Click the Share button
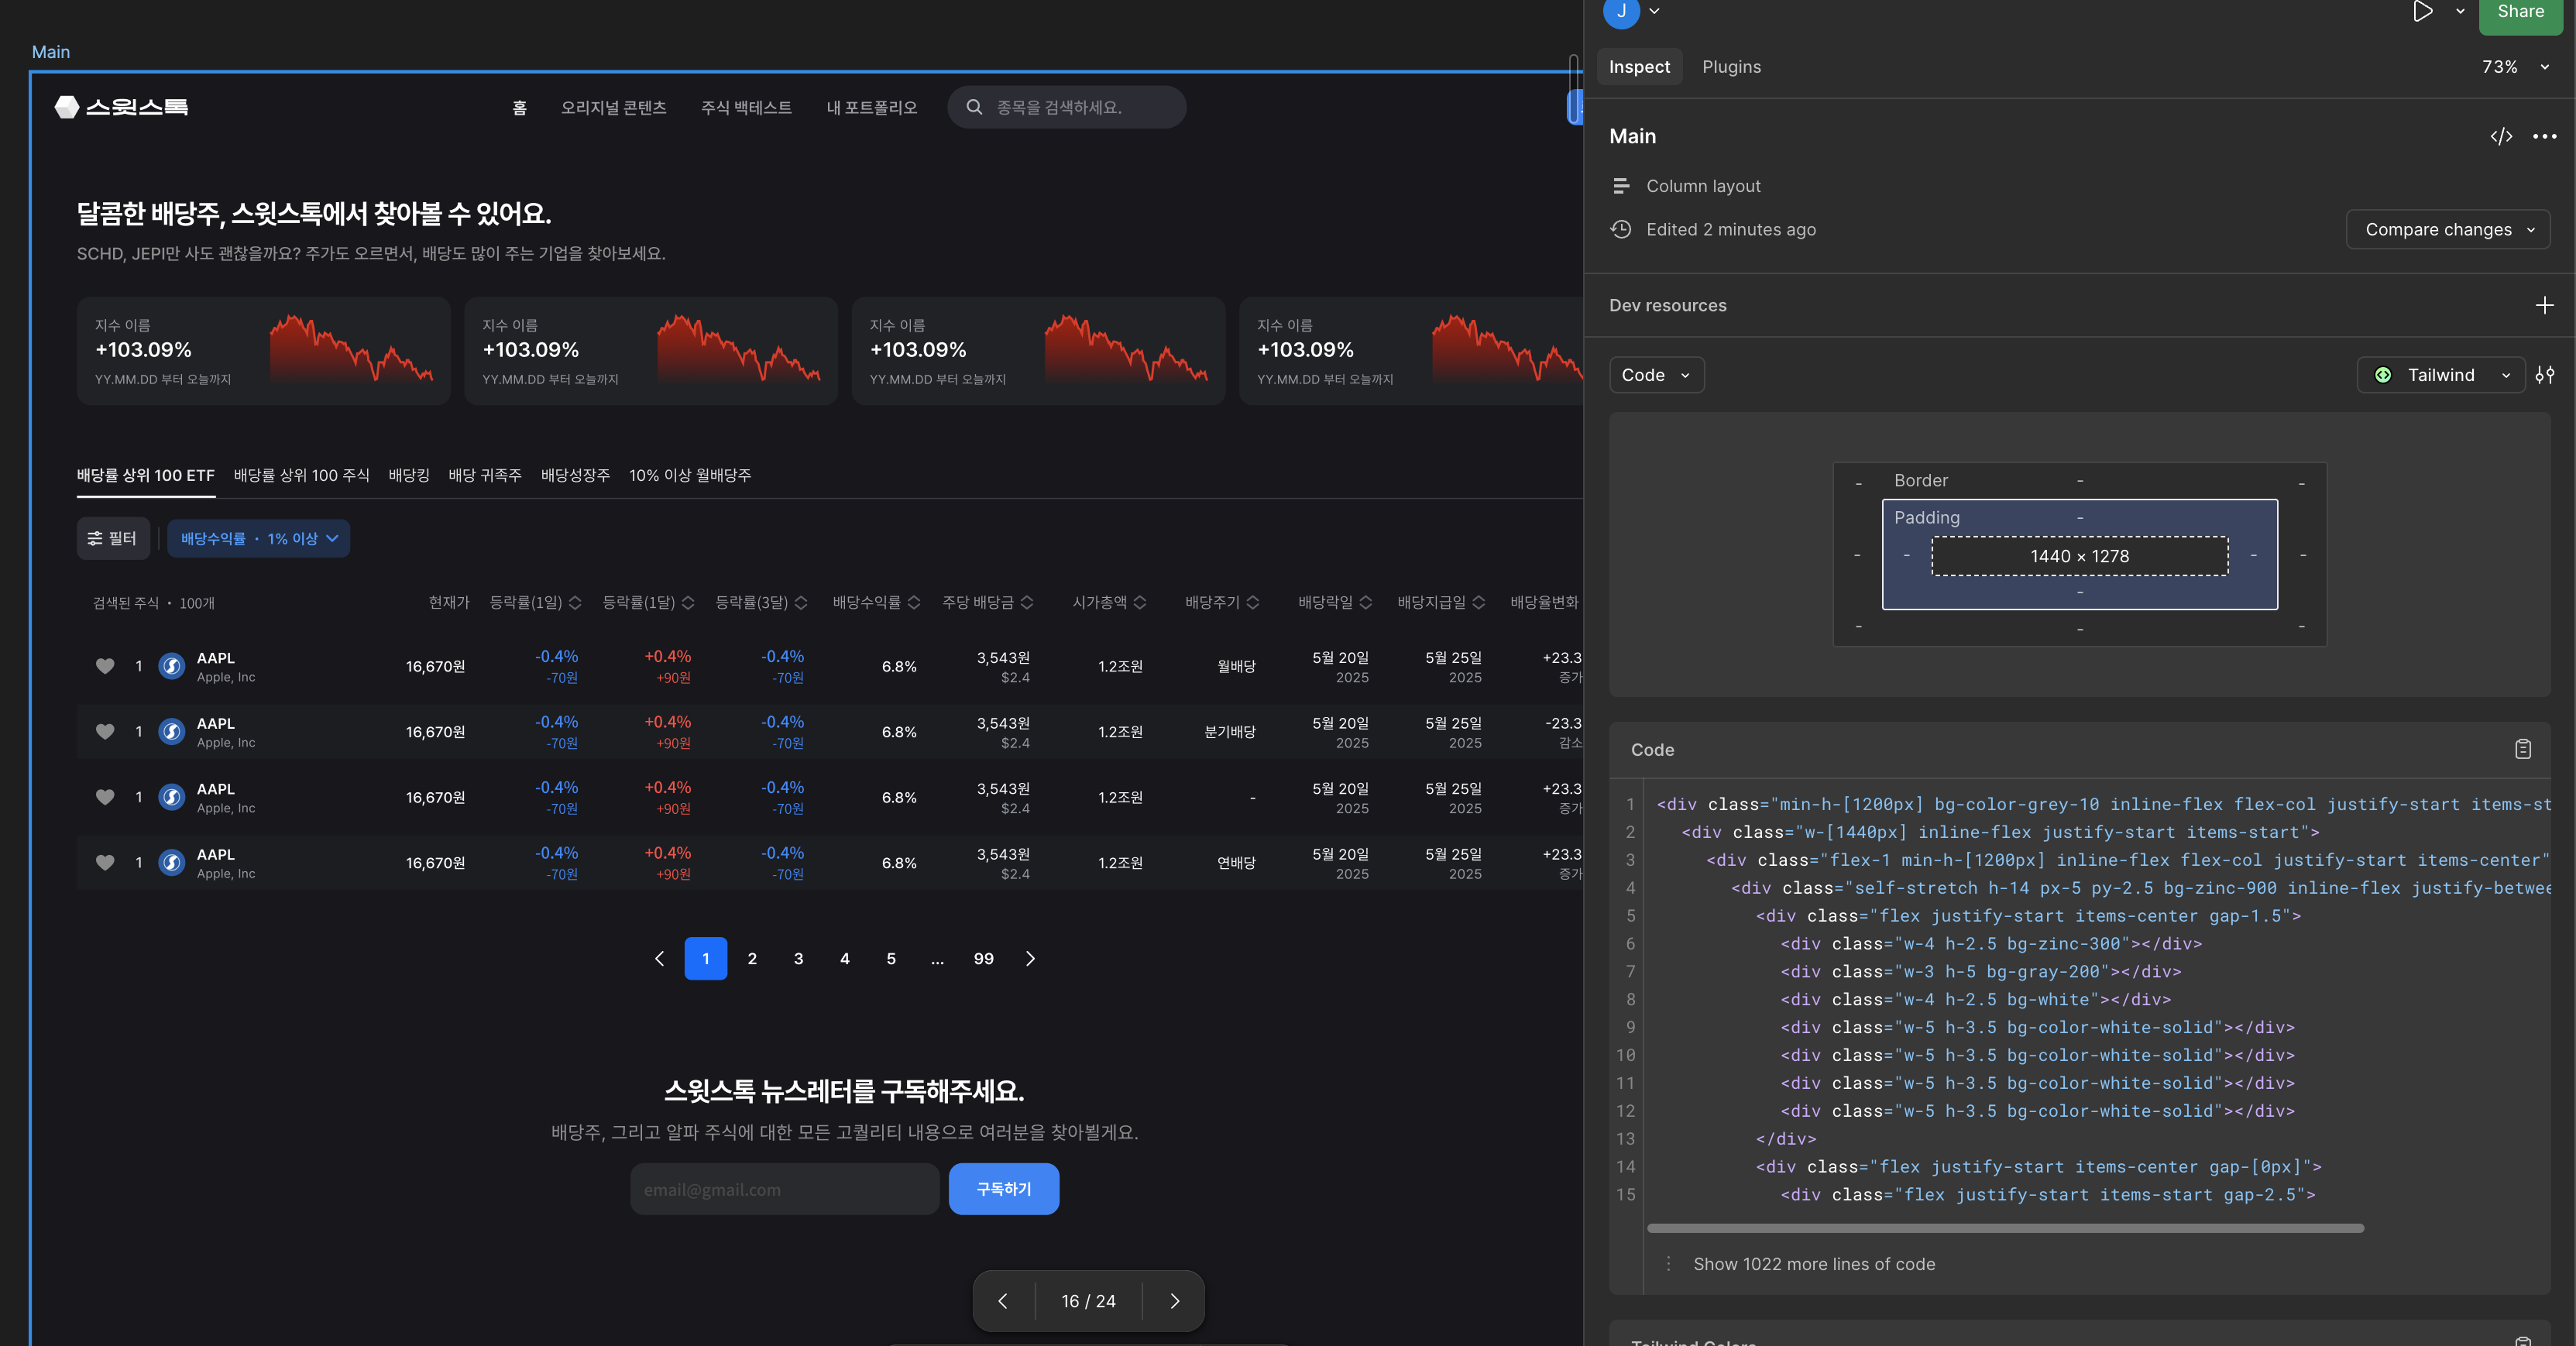This screenshot has width=2576, height=1346. coord(2520,13)
